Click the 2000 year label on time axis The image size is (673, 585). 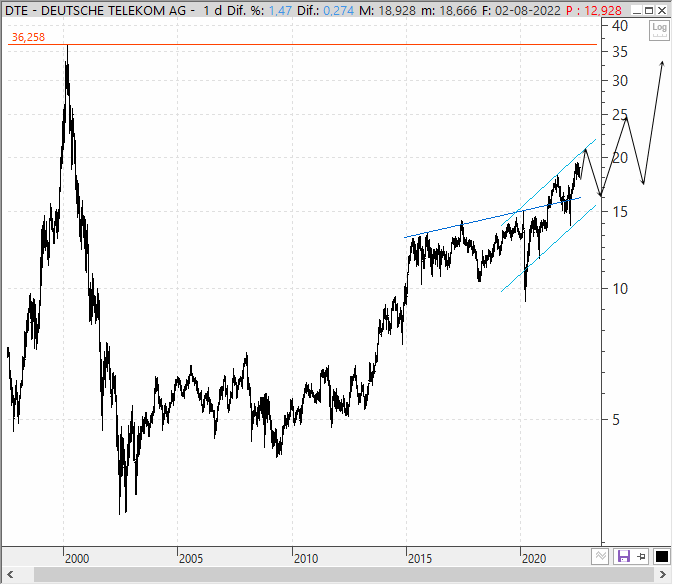coord(77,559)
